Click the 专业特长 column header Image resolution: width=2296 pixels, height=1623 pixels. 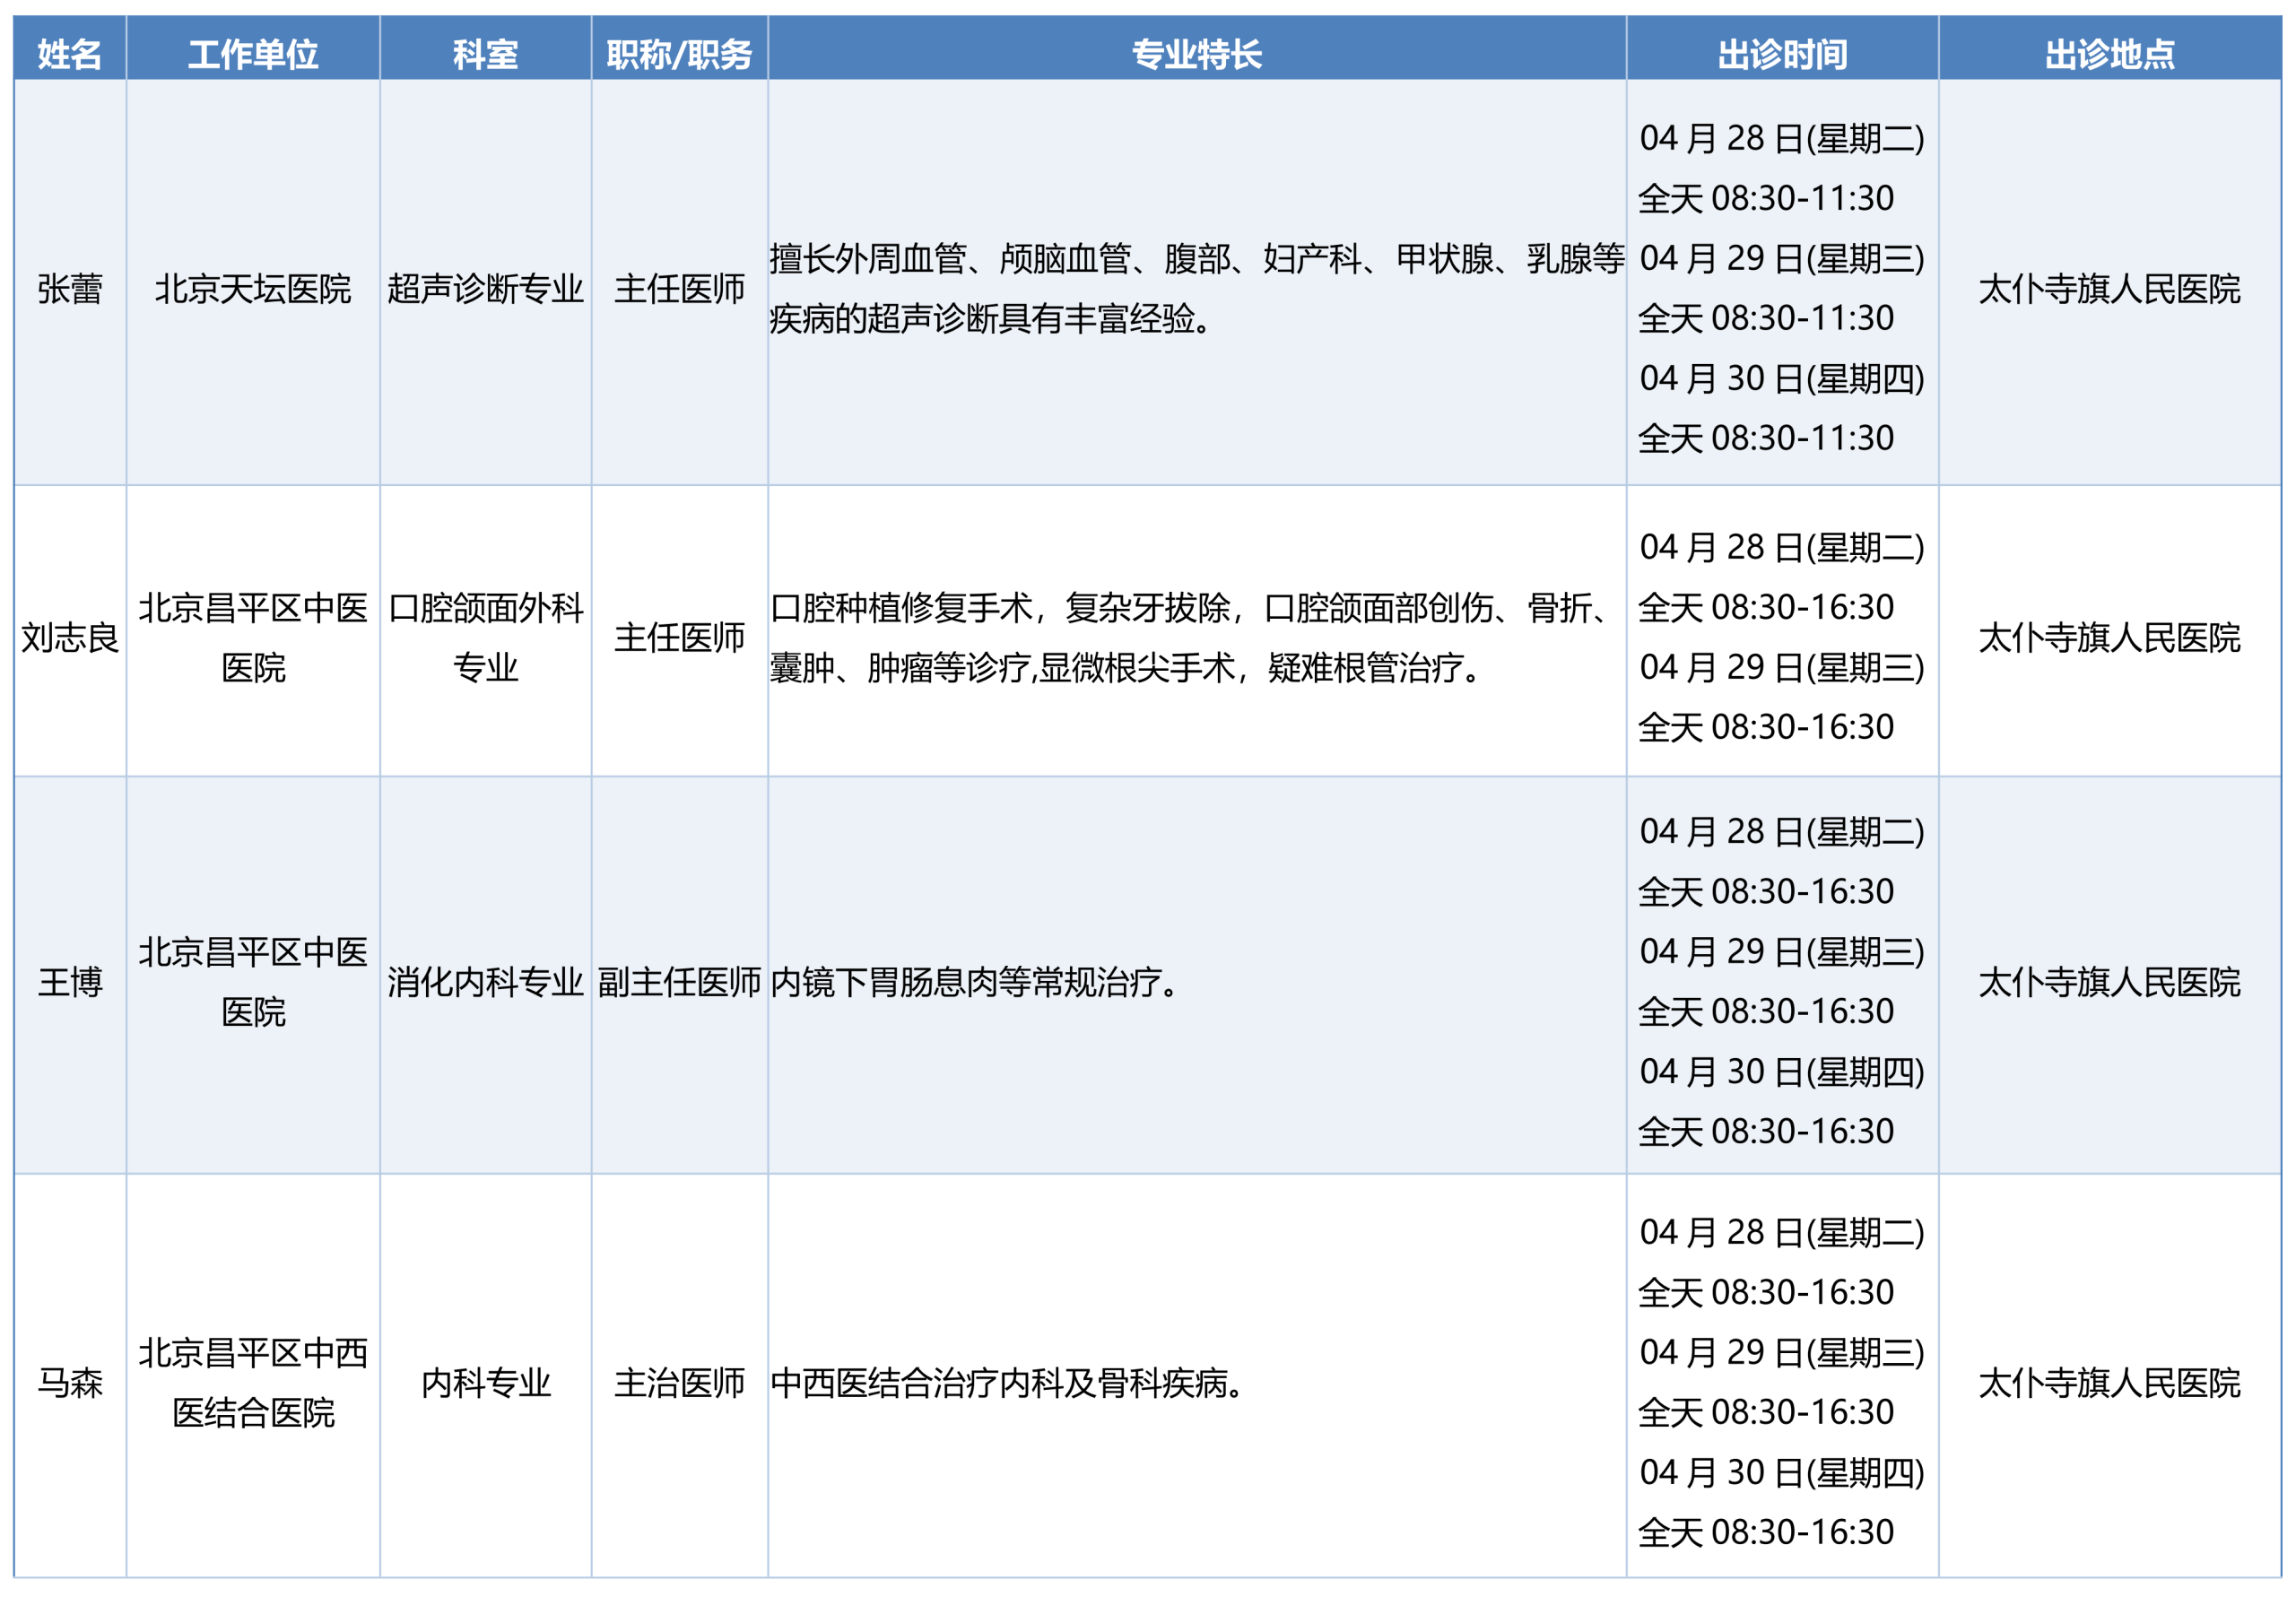pyautogui.click(x=1196, y=53)
